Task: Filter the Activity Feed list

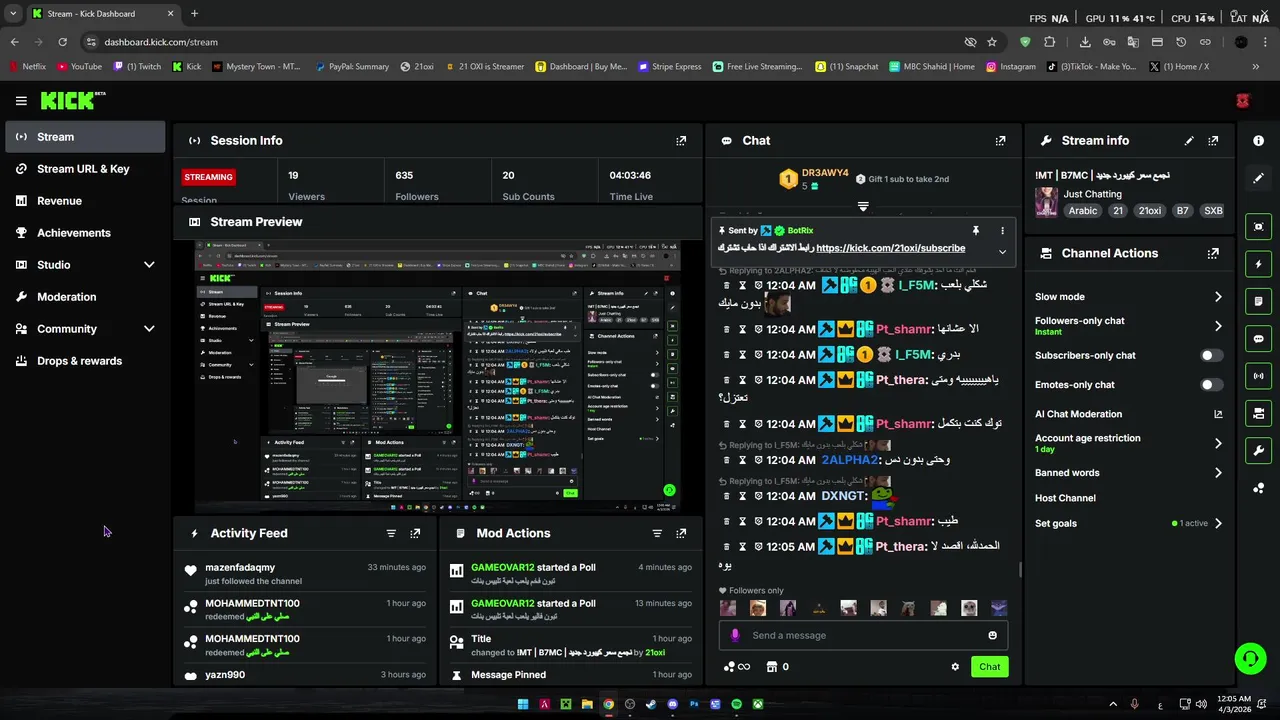Action: click(x=391, y=534)
